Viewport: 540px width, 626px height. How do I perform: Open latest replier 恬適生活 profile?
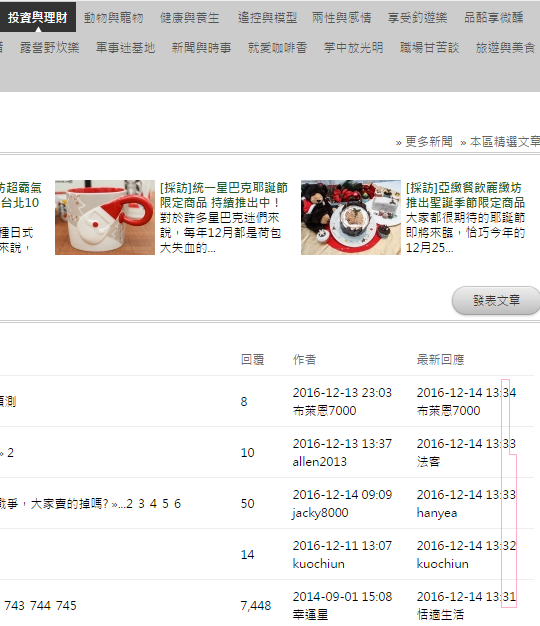point(440,614)
